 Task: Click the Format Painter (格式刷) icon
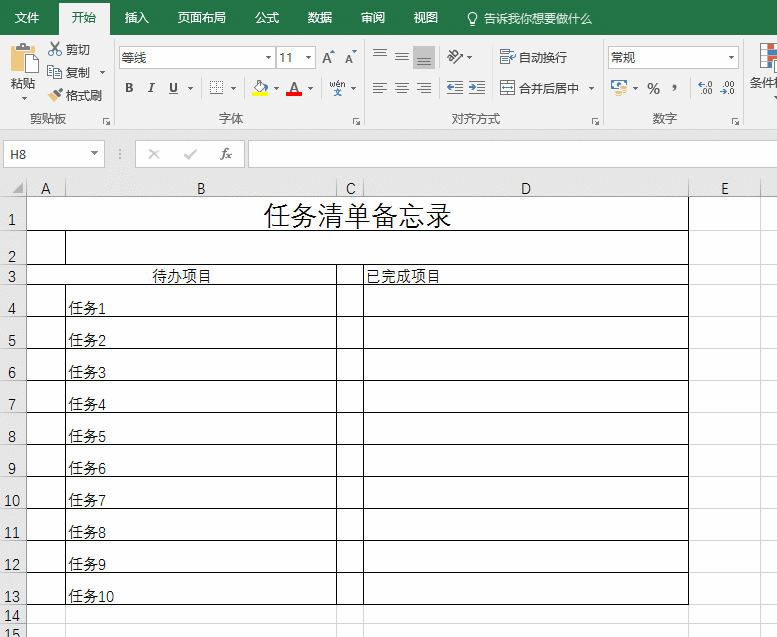coord(56,96)
